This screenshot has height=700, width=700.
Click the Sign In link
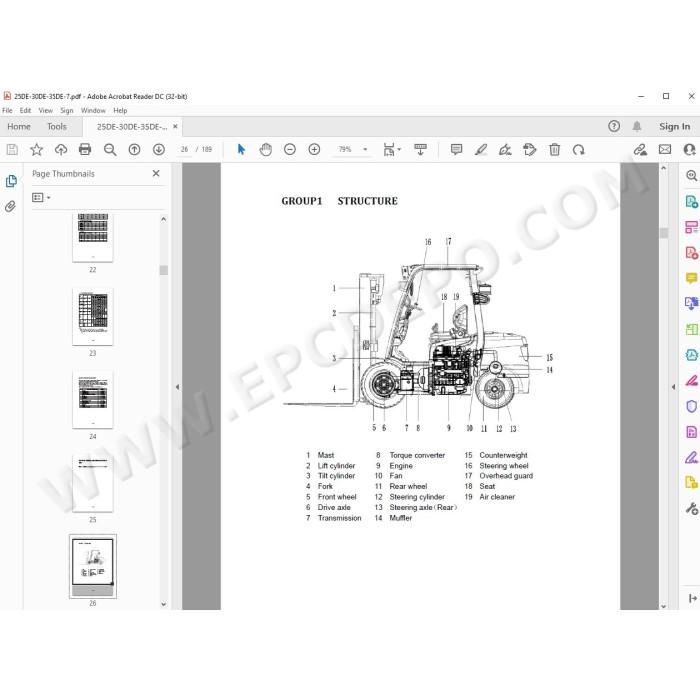coord(675,127)
